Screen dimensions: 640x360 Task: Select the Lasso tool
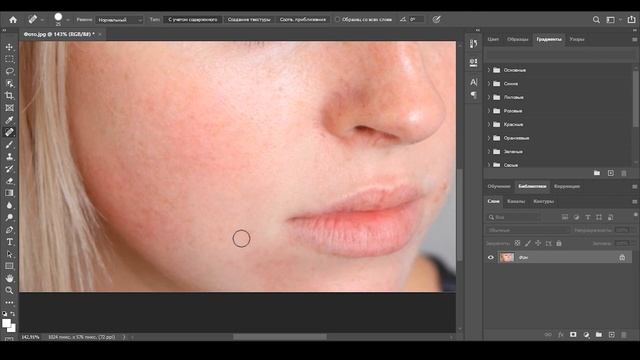pos(9,71)
